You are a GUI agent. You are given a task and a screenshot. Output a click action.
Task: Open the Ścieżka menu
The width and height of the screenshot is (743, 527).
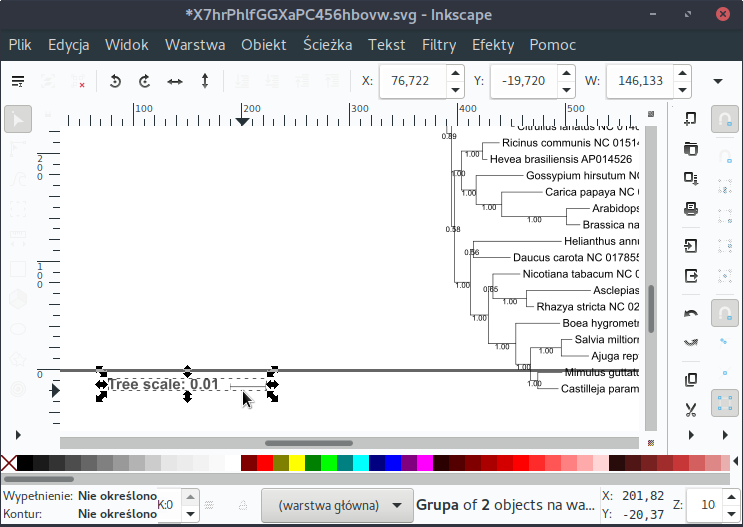pos(327,45)
